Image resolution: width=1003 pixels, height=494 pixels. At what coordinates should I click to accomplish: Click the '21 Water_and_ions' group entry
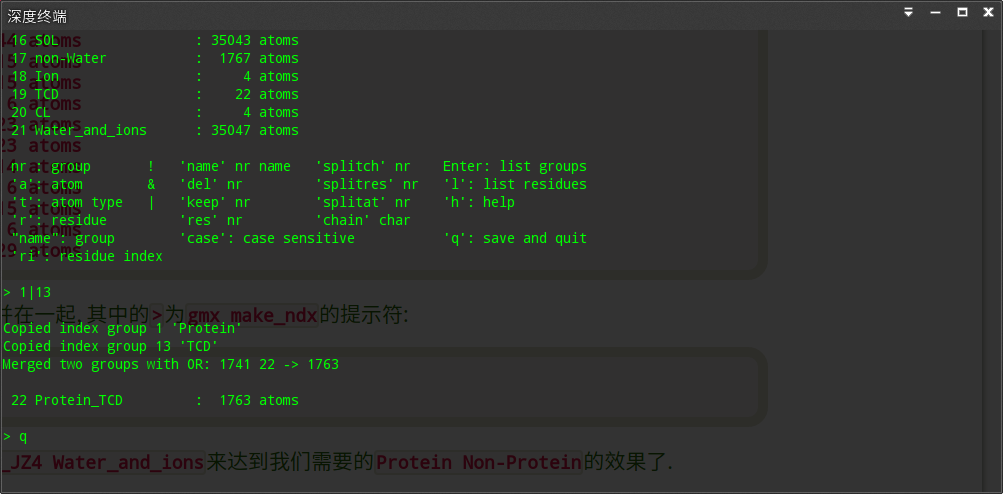(154, 130)
